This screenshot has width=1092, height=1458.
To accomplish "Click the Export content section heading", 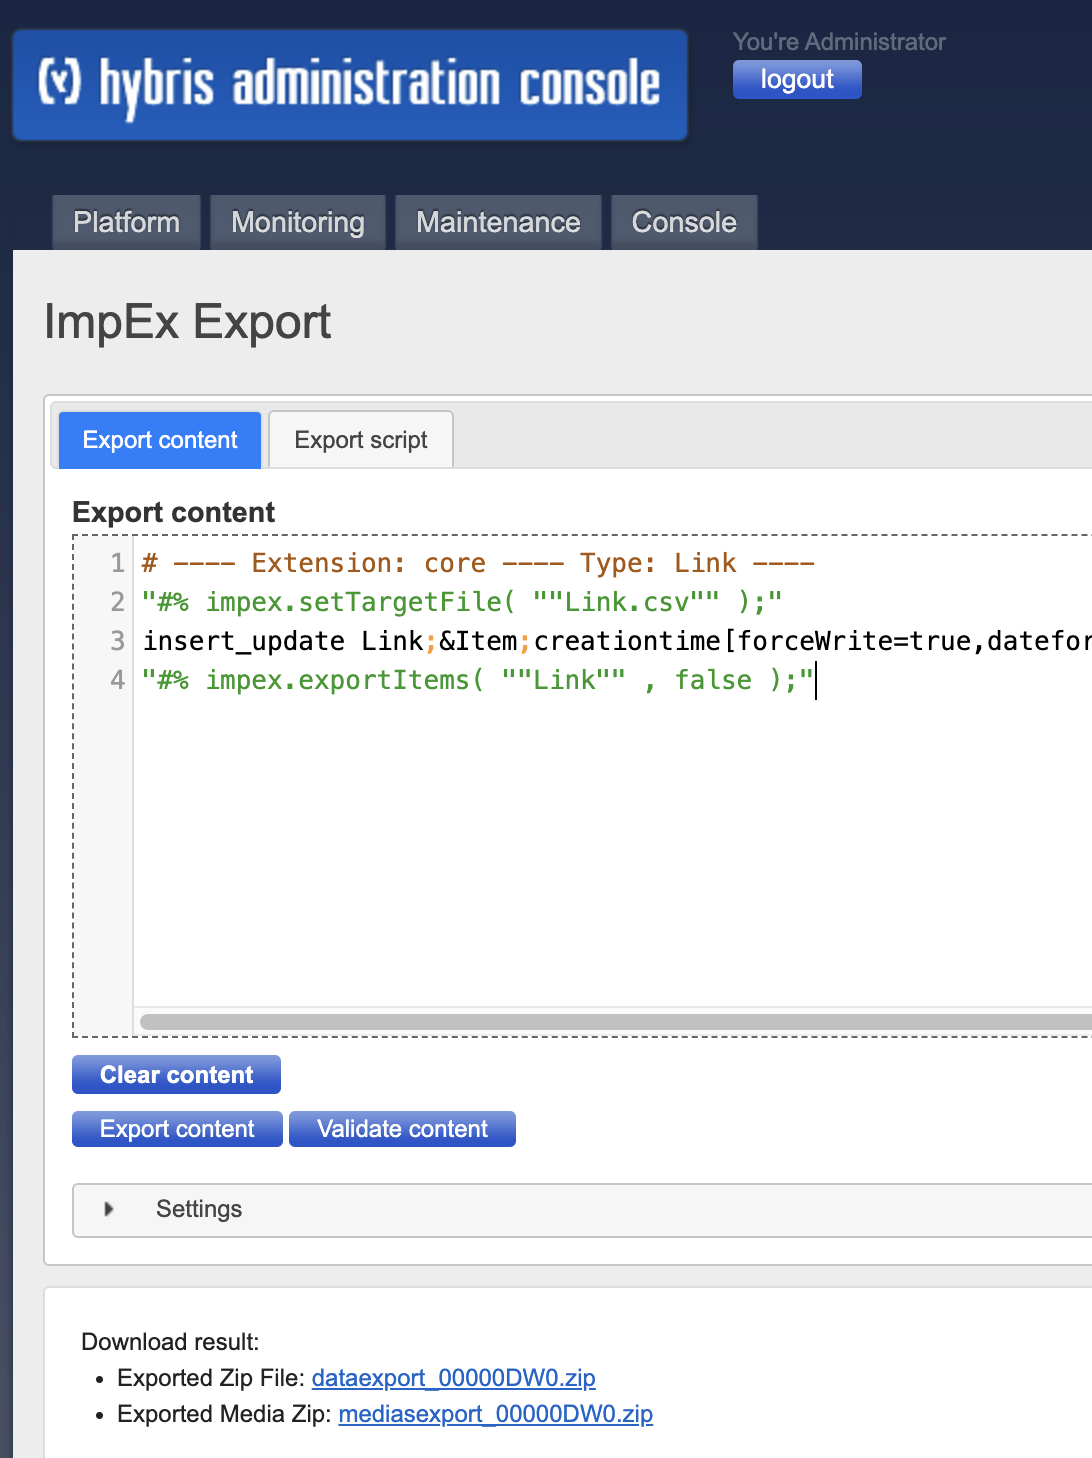I will [174, 512].
